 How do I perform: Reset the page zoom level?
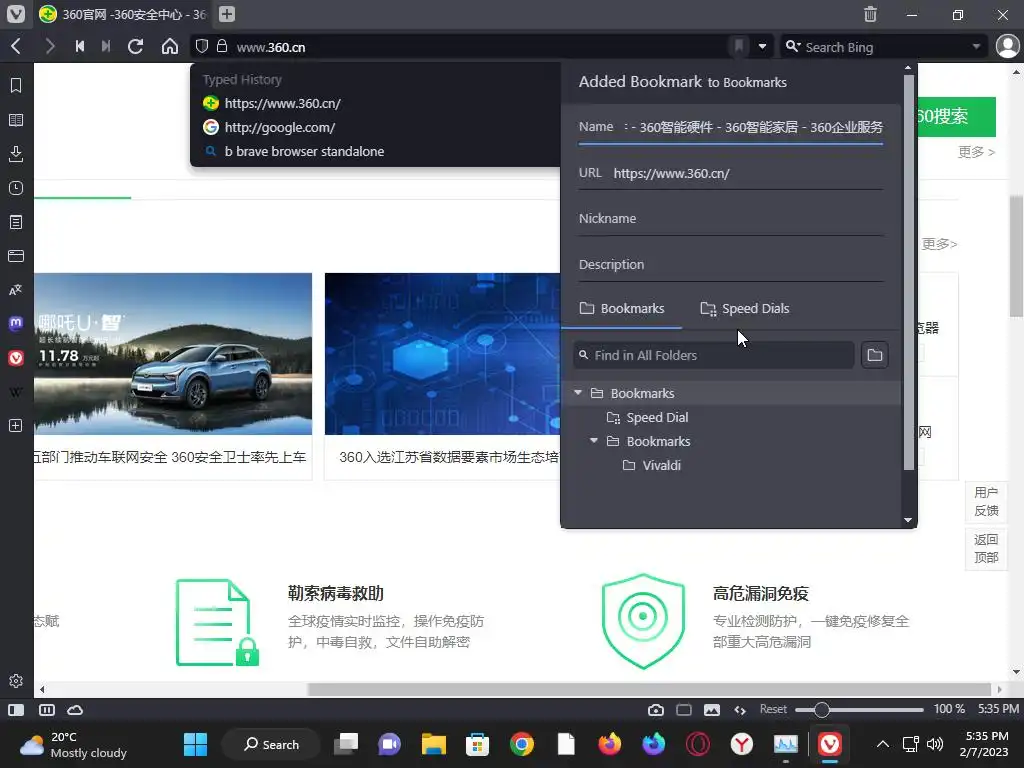pos(773,709)
